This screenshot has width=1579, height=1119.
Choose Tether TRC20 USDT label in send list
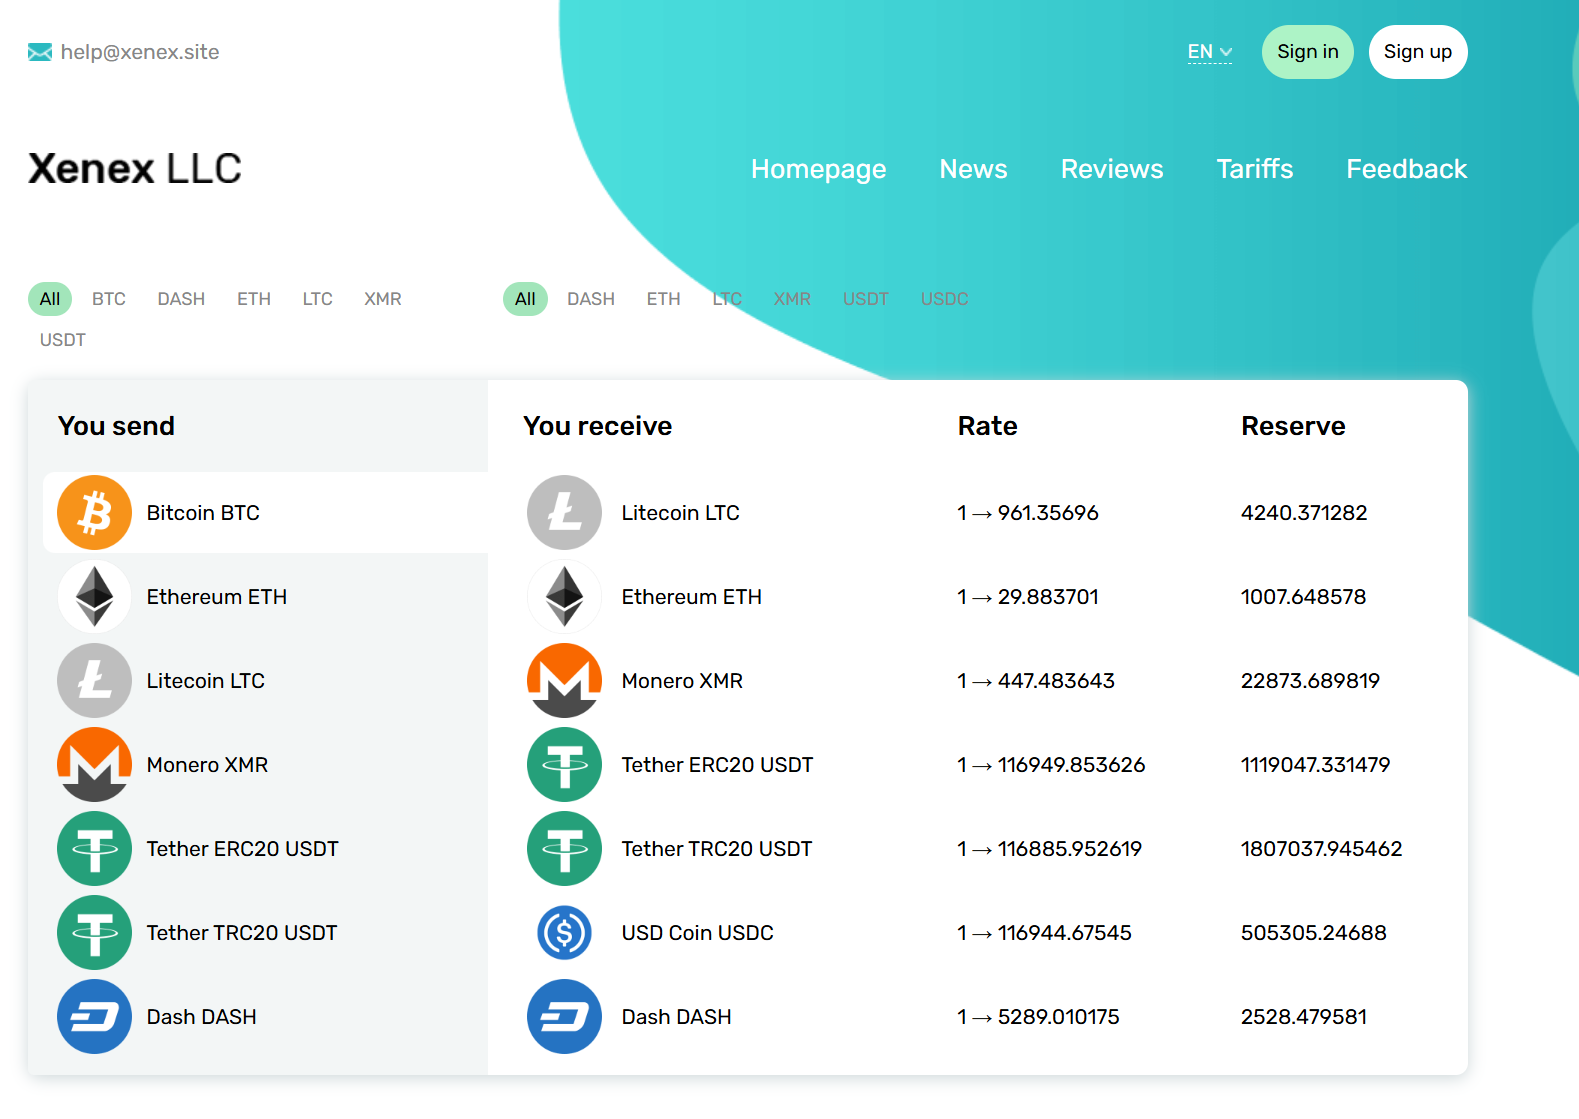tap(242, 933)
